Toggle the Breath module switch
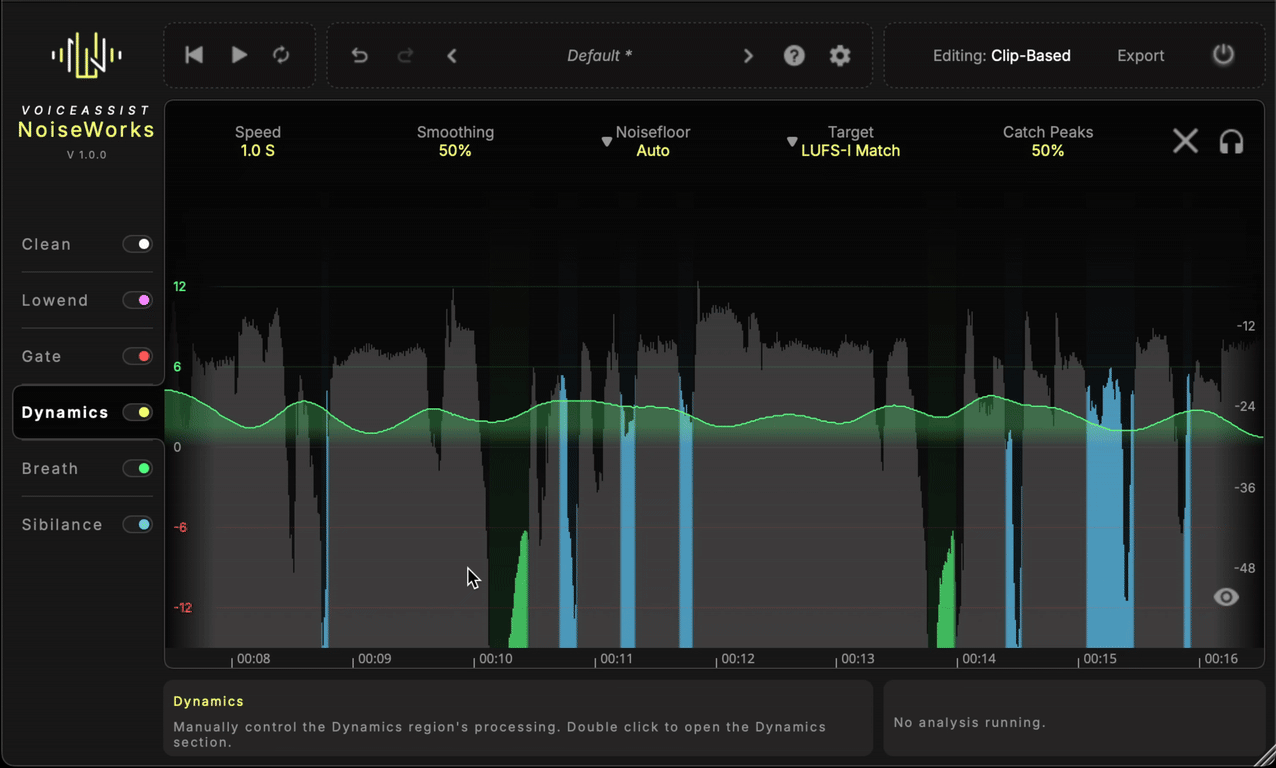Screen dimensions: 1276x768 pos(137,468)
